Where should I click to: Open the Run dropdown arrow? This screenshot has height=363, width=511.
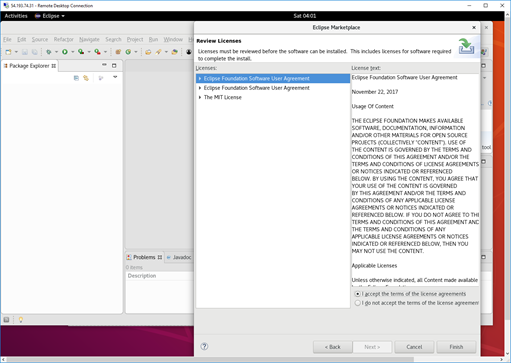pyautogui.click(x=72, y=52)
